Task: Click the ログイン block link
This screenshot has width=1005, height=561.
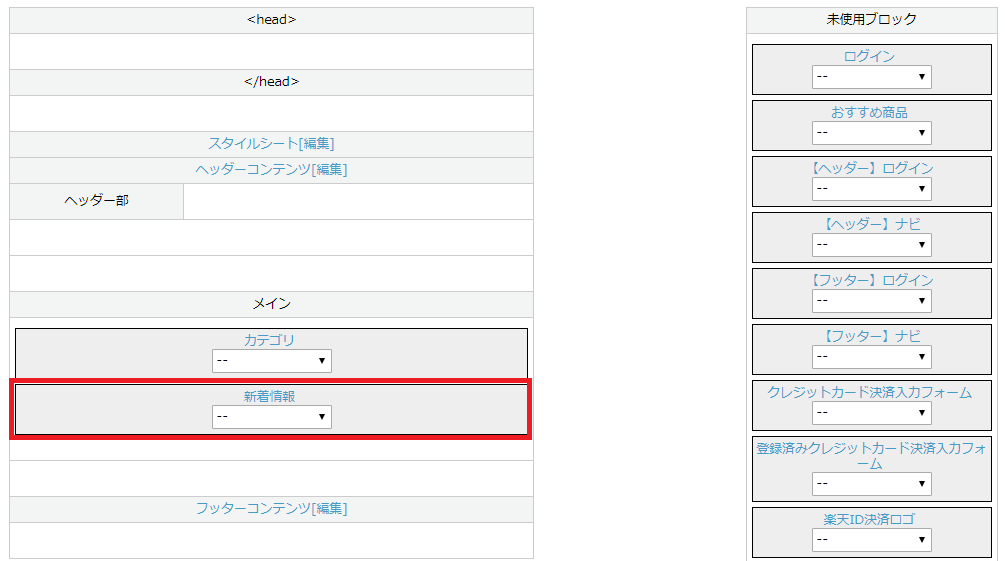Action: pos(870,57)
